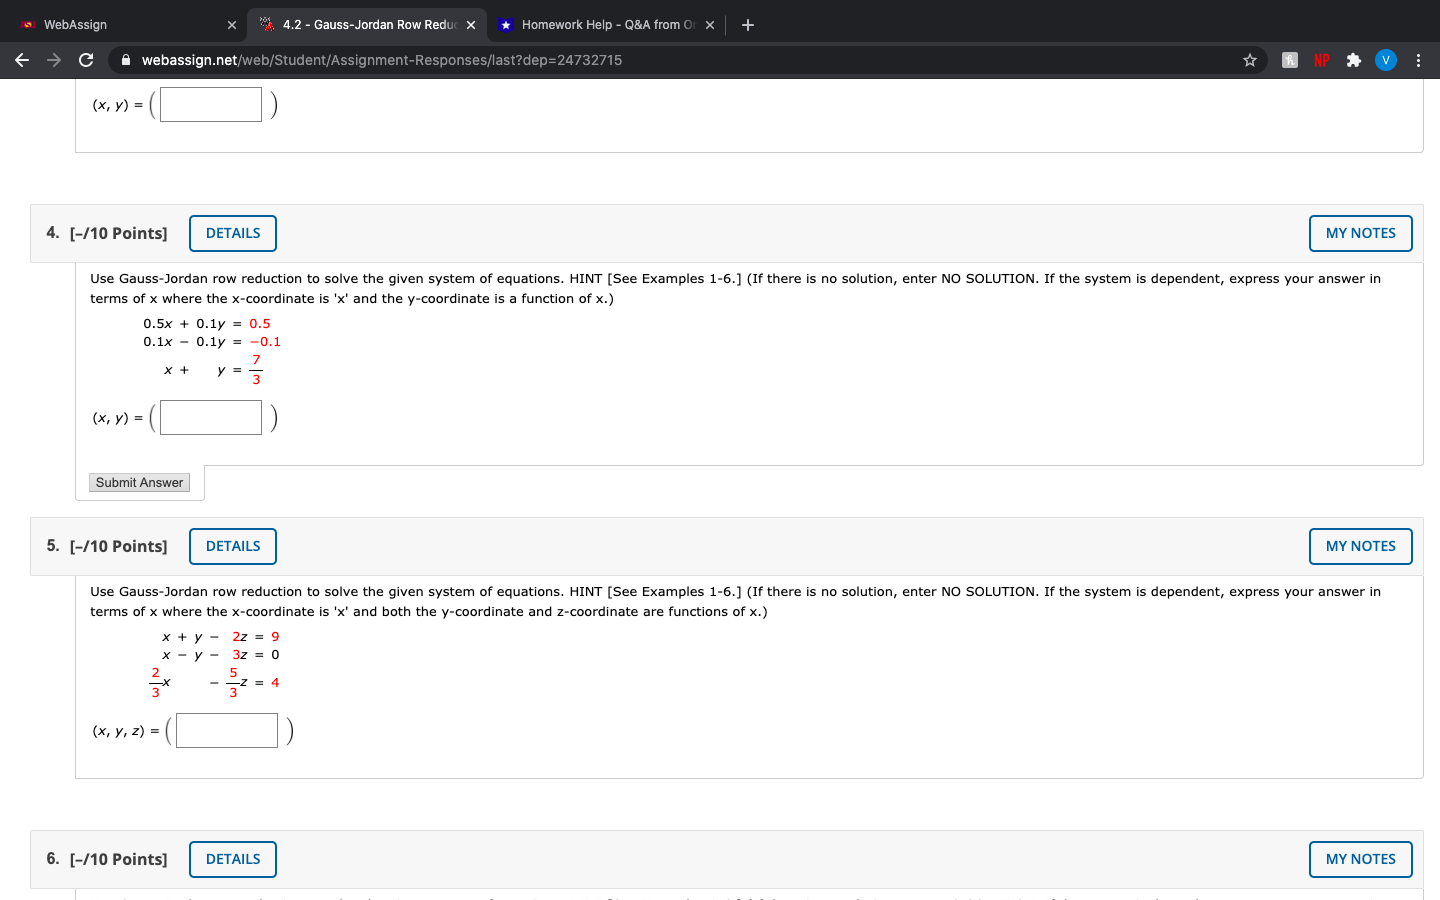Viewport: 1440px width, 900px height.
Task: Click the question 4 points label
Action: click(118, 234)
